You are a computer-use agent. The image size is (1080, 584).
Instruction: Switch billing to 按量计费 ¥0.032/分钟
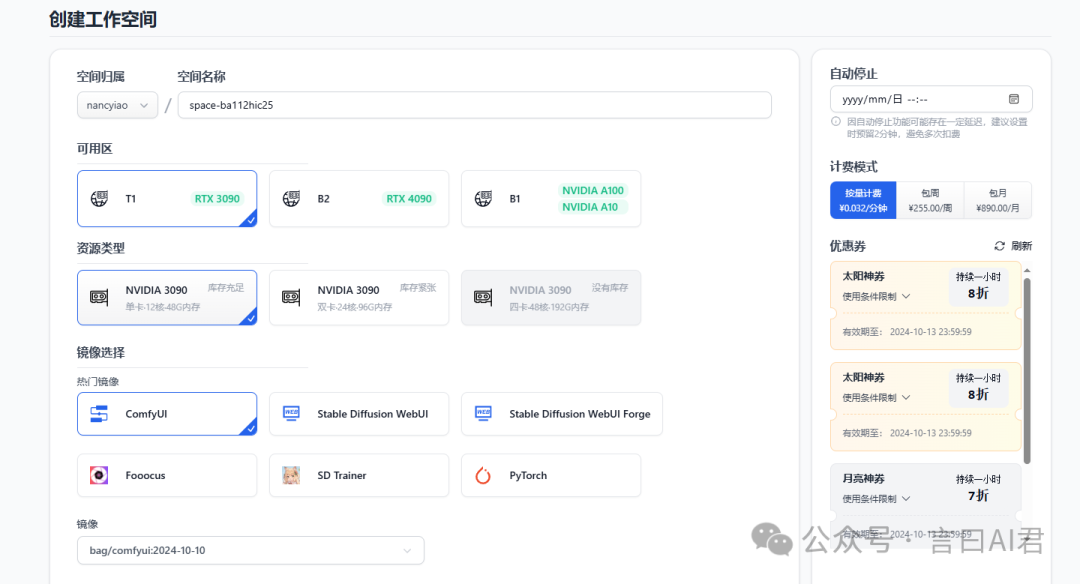[x=863, y=200]
